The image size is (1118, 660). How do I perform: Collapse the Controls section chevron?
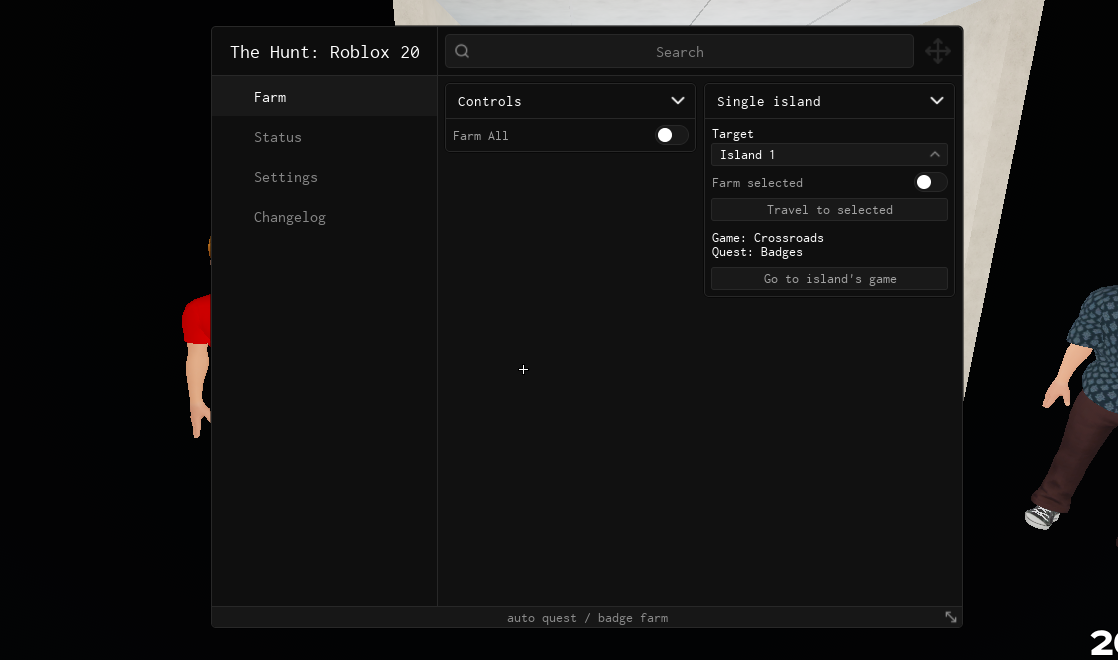pyautogui.click(x=678, y=101)
